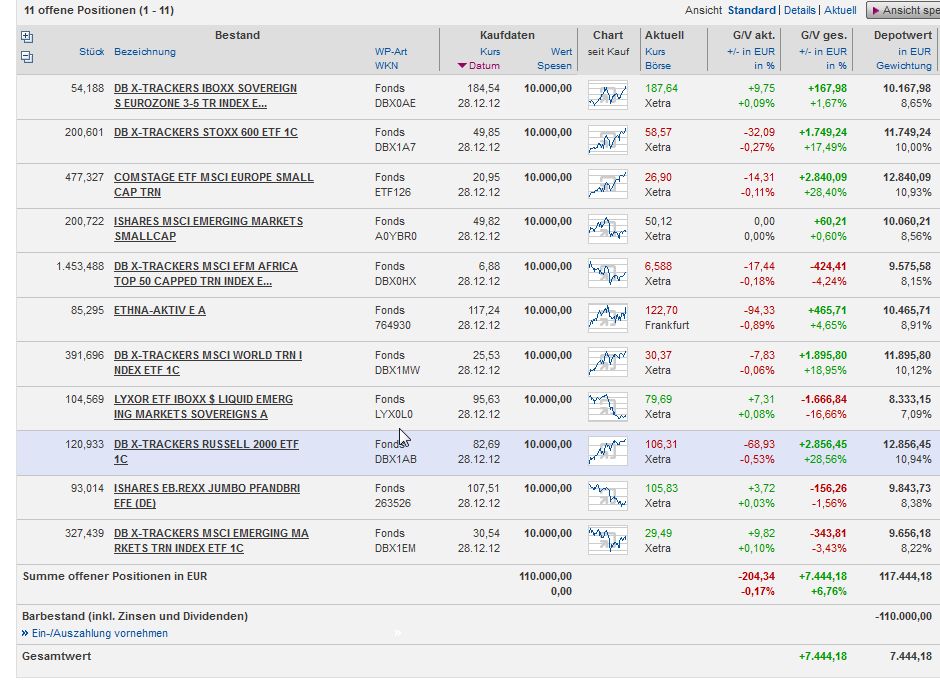Switch to the Aktuell view
The width and height of the screenshot is (940, 681).
840,10
